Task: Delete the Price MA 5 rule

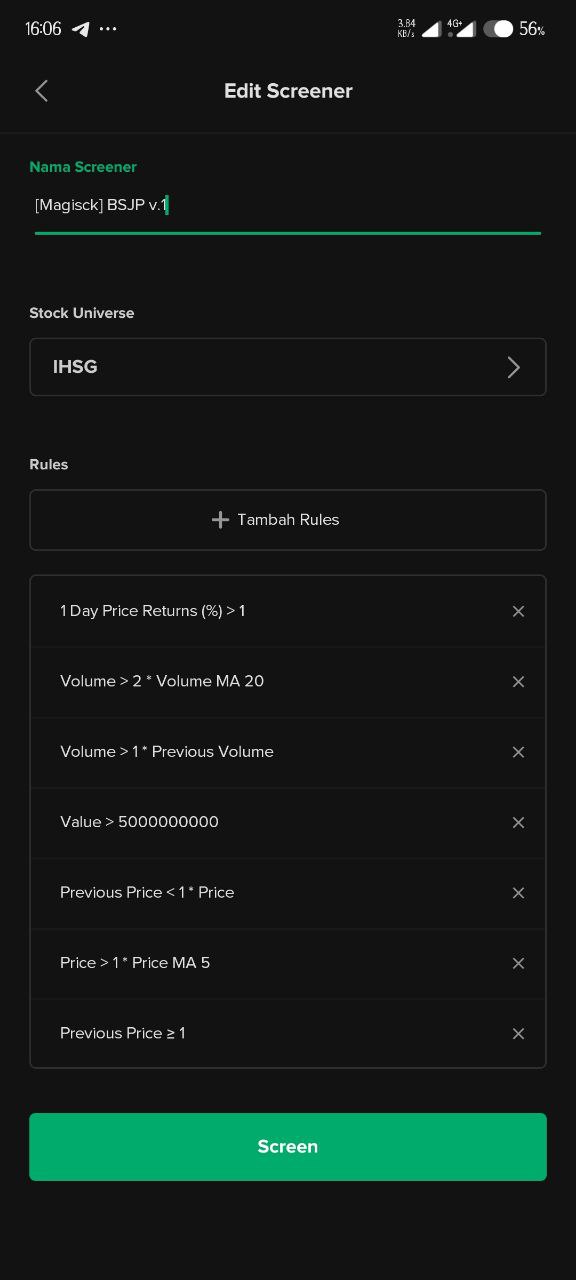Action: 518,963
